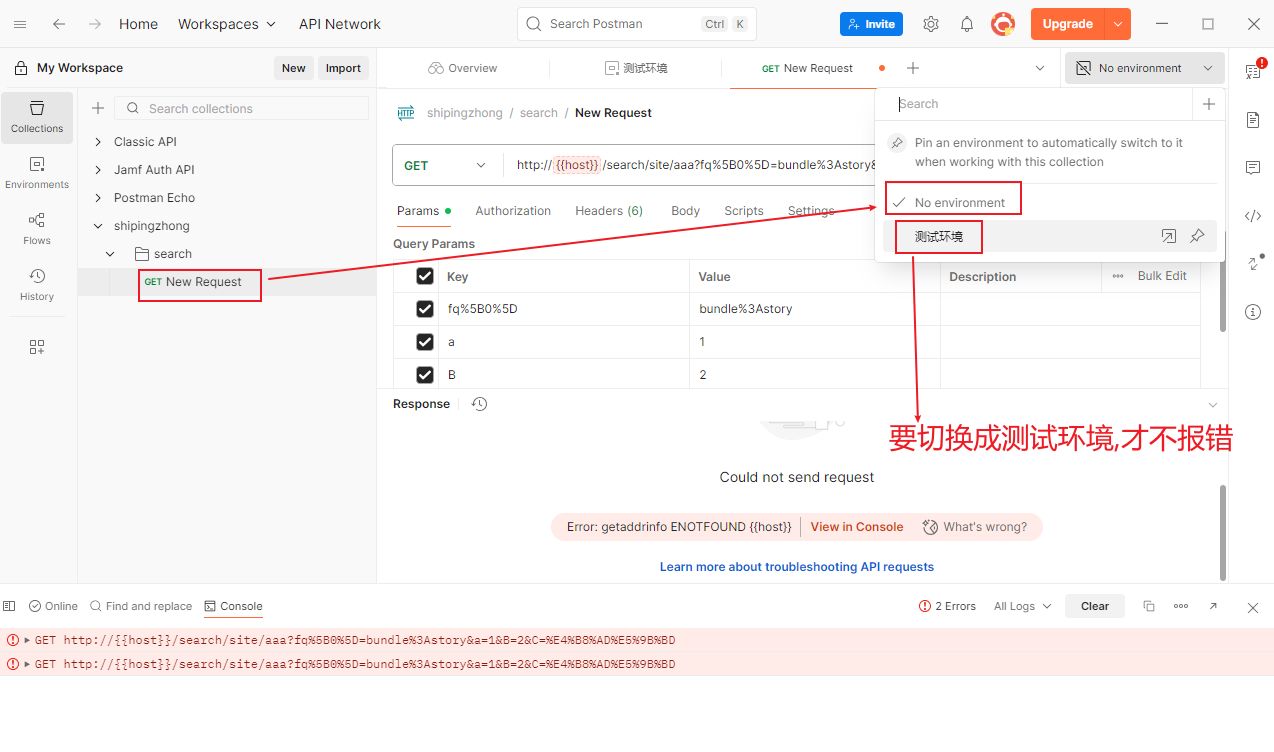The image size is (1274, 752).
Task: Select the 测试环境 environment option
Action: click(939, 237)
